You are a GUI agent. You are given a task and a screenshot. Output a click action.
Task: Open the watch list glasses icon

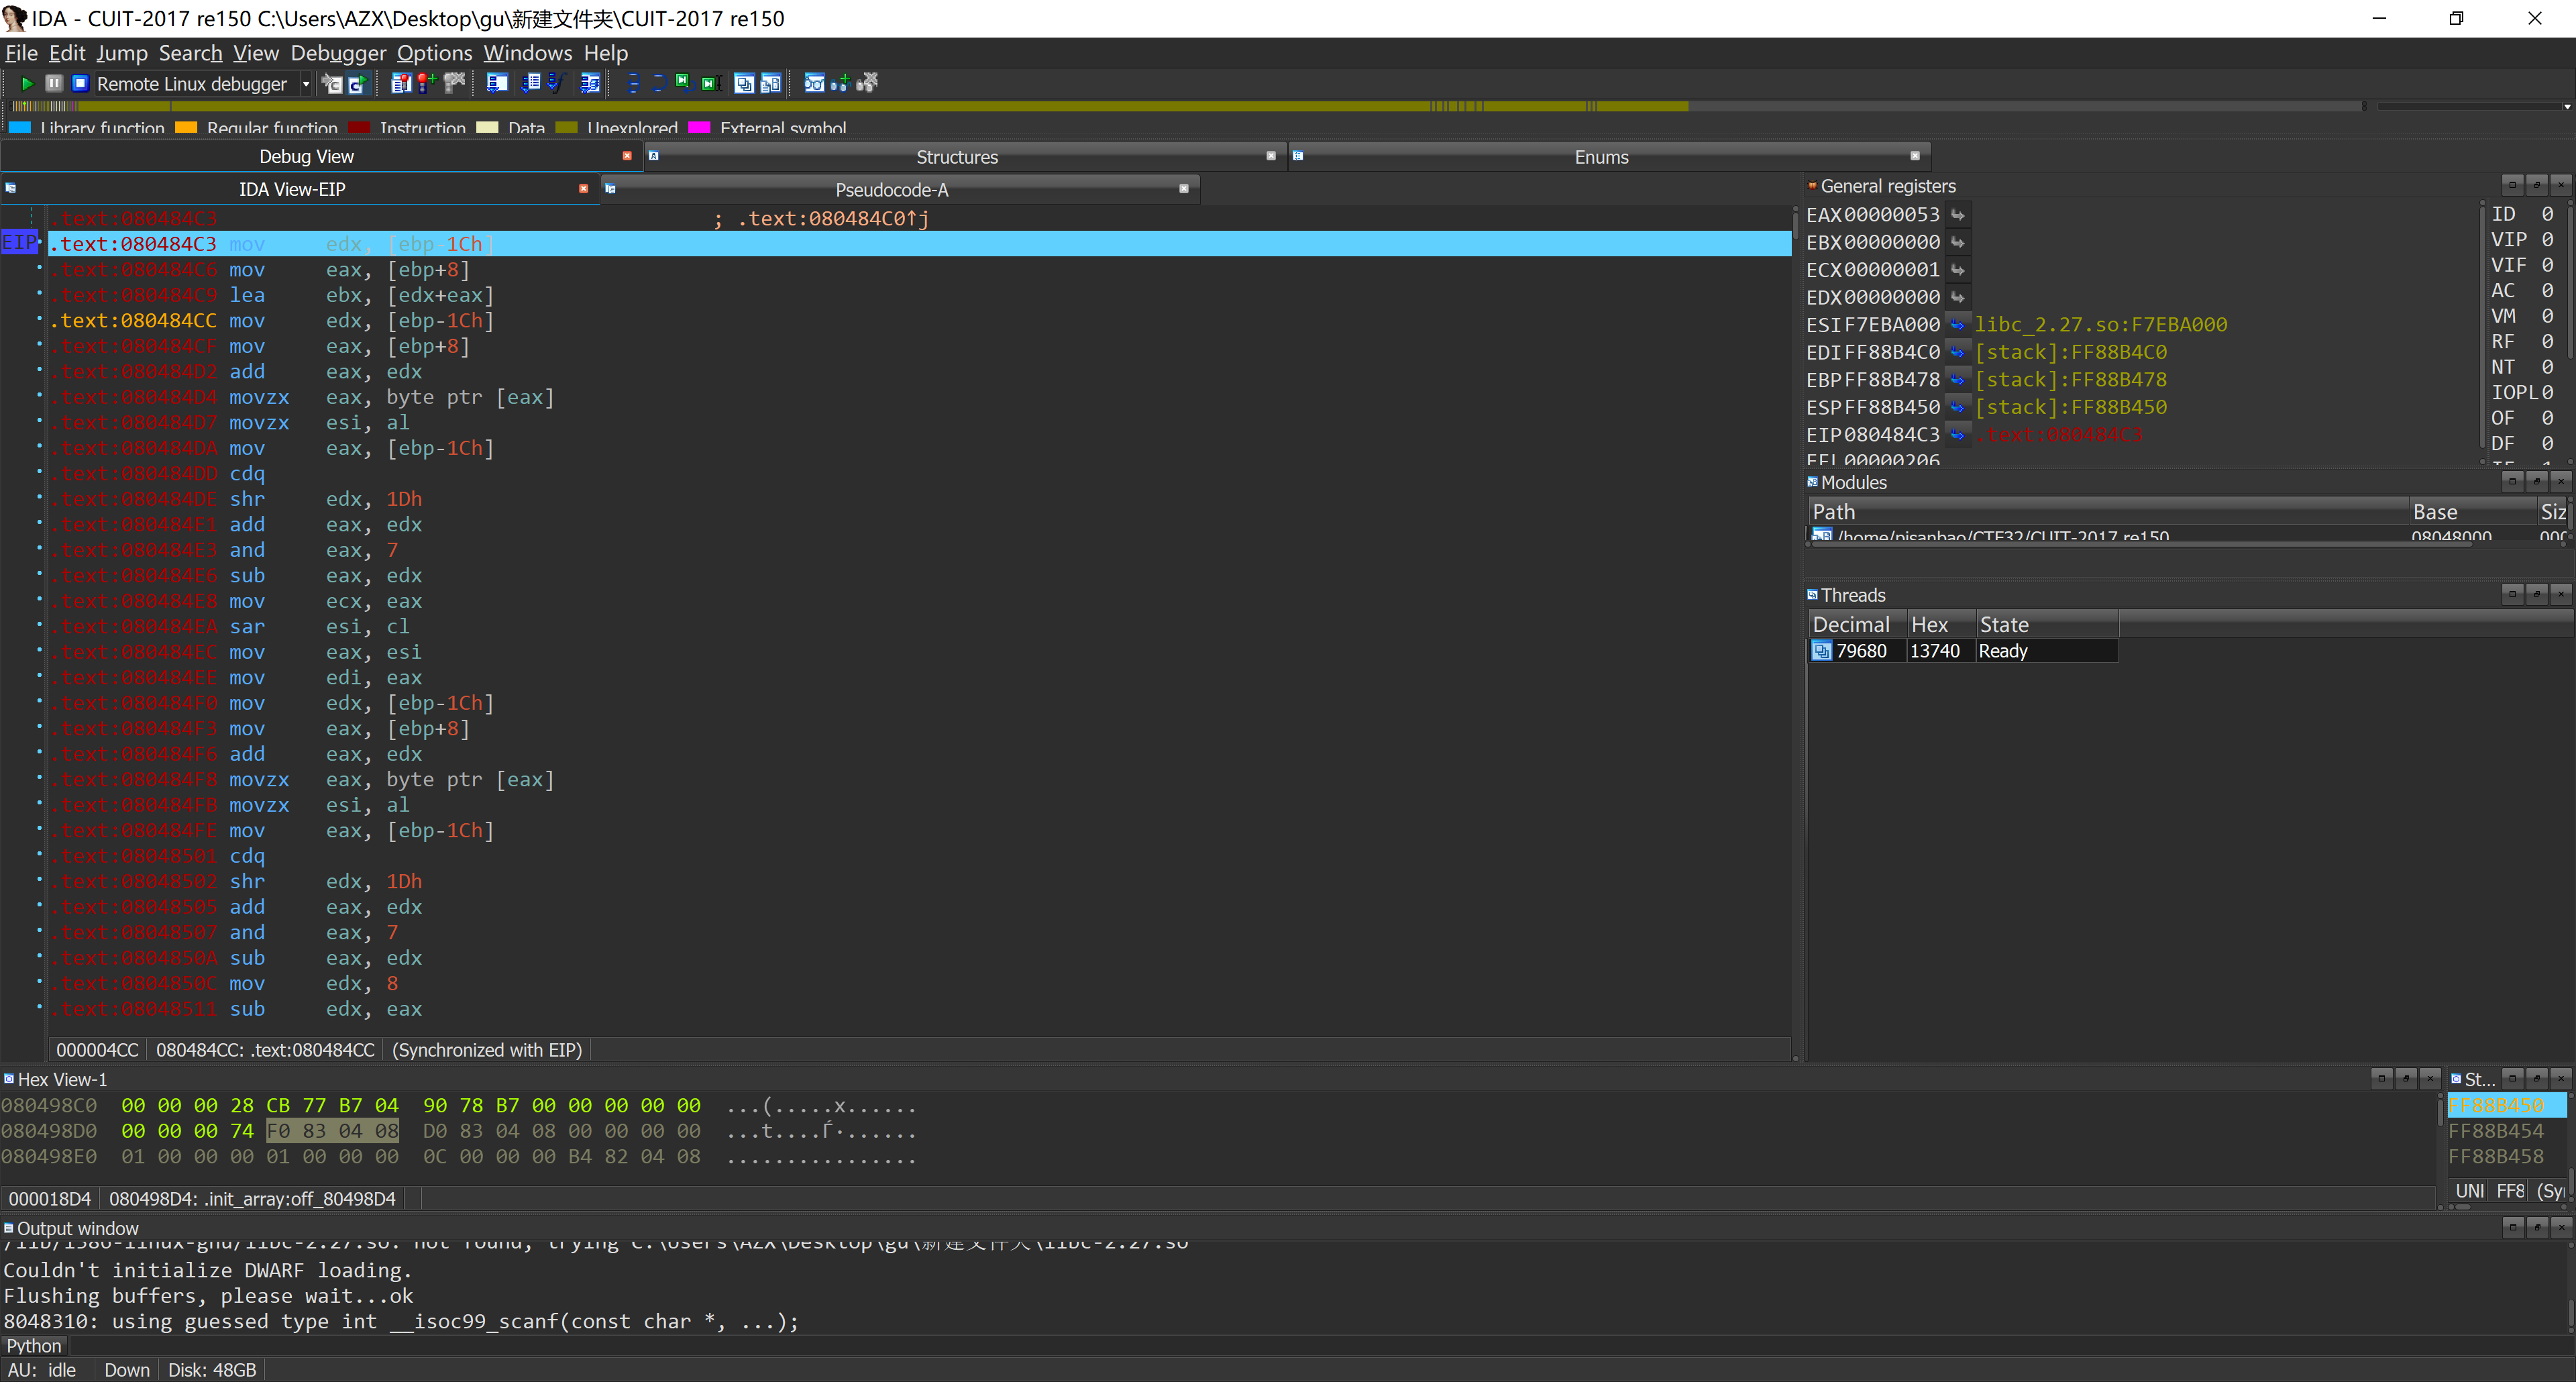[x=815, y=83]
